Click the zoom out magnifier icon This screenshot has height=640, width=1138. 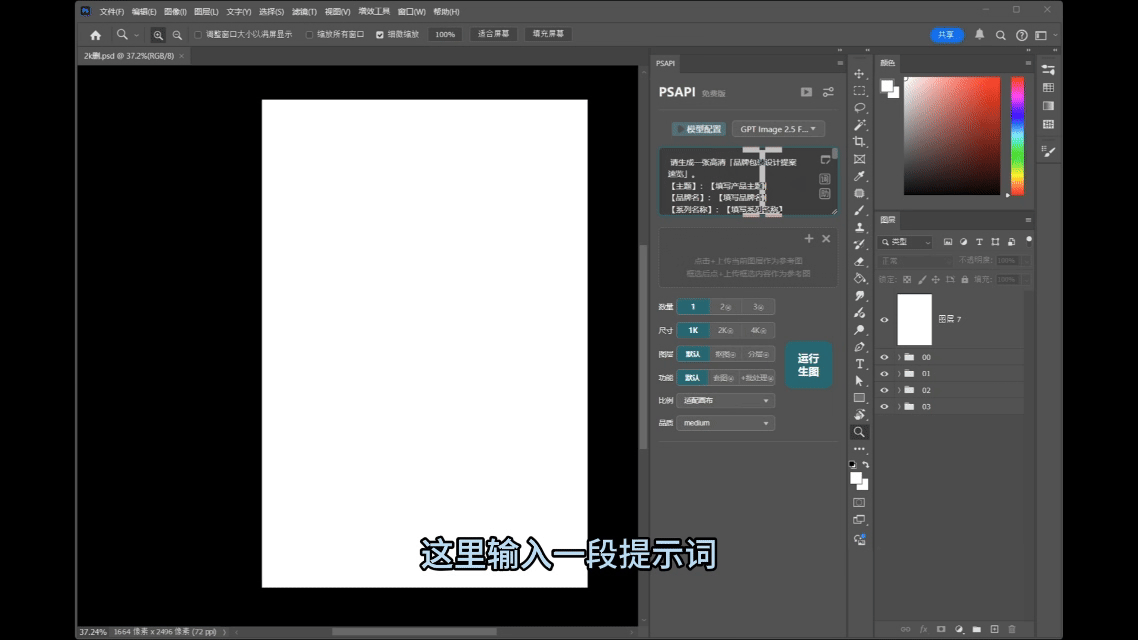(177, 35)
